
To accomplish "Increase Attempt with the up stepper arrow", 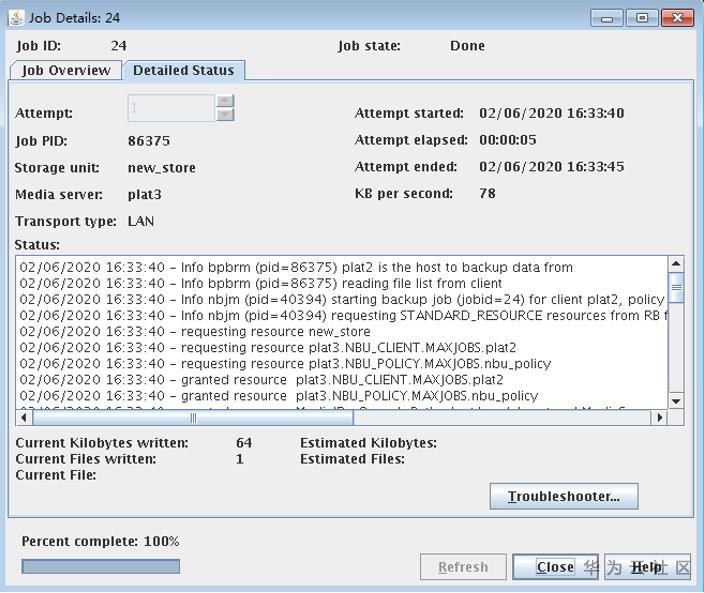I will point(225,101).
